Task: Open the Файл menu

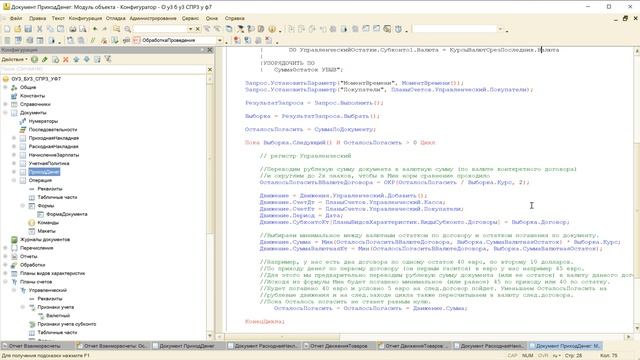Action: tap(16, 18)
